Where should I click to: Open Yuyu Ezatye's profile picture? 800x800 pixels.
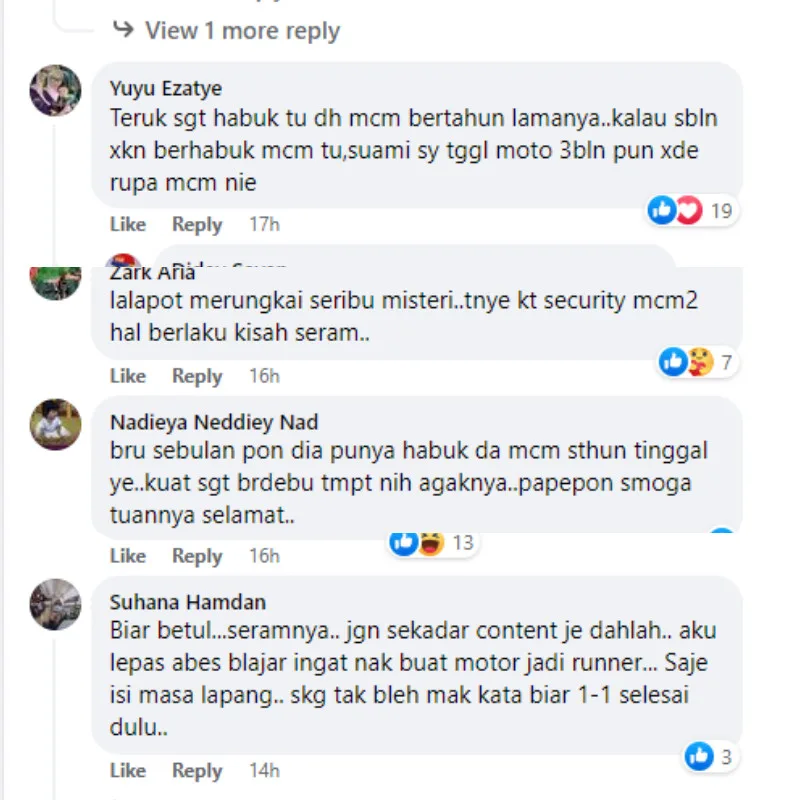tap(56, 90)
